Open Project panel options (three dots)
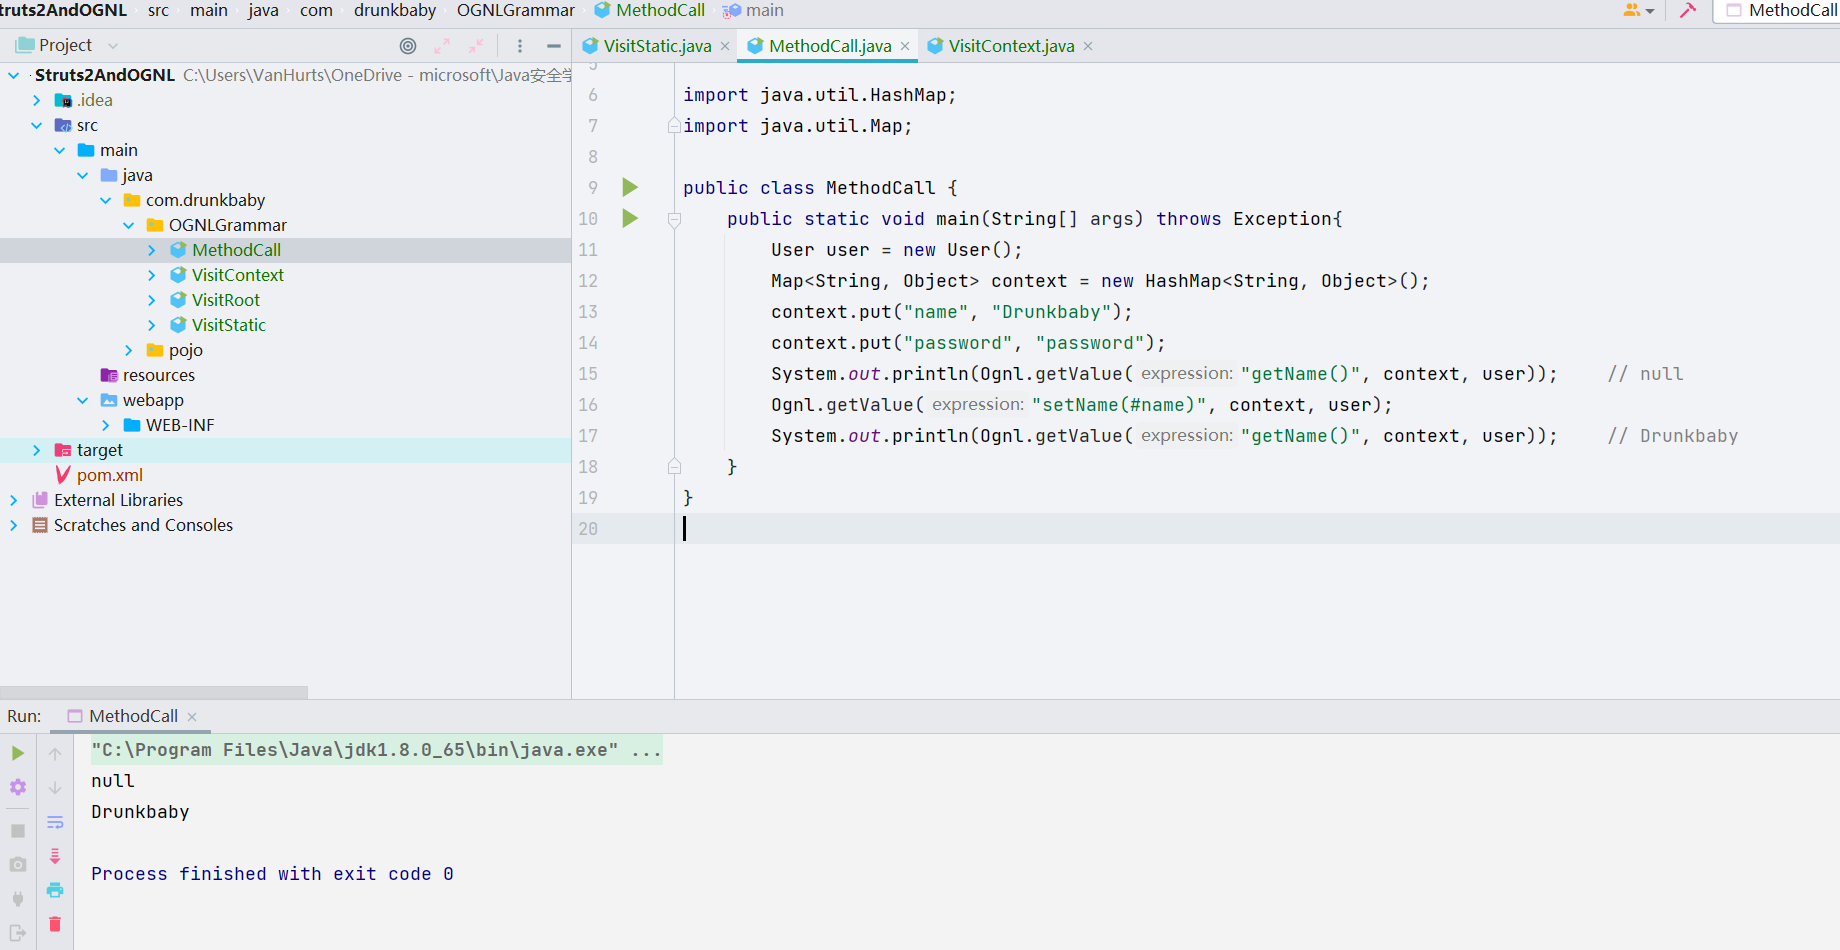1840x950 pixels. click(x=520, y=46)
